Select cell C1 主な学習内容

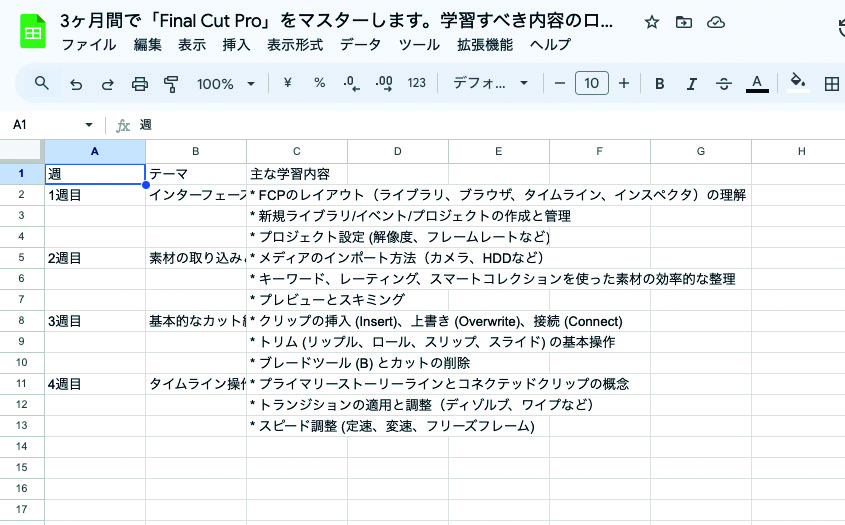click(x=296, y=174)
